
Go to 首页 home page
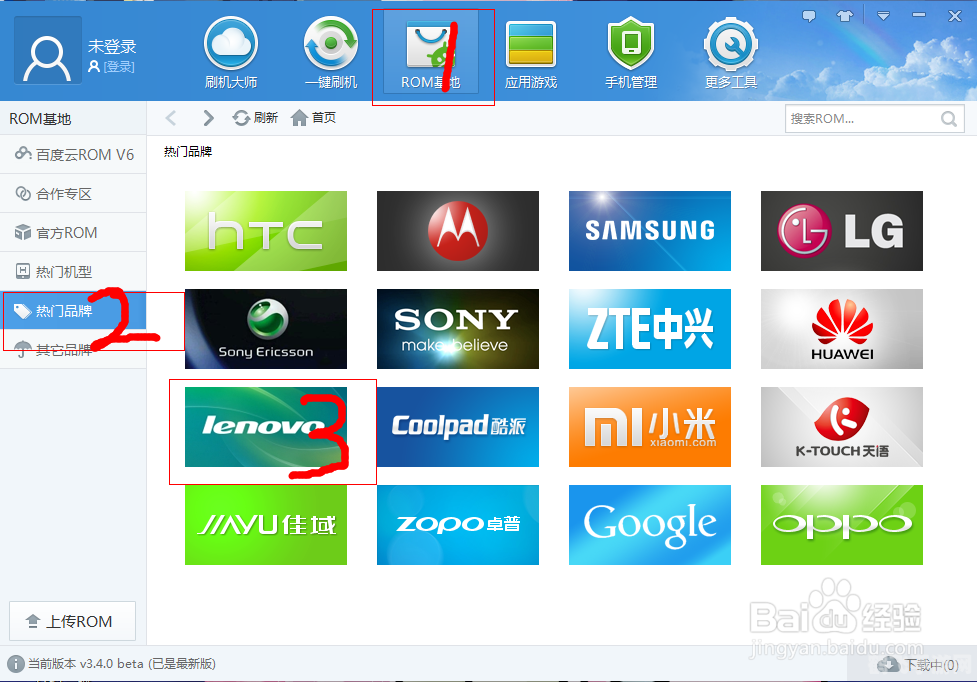pos(313,118)
